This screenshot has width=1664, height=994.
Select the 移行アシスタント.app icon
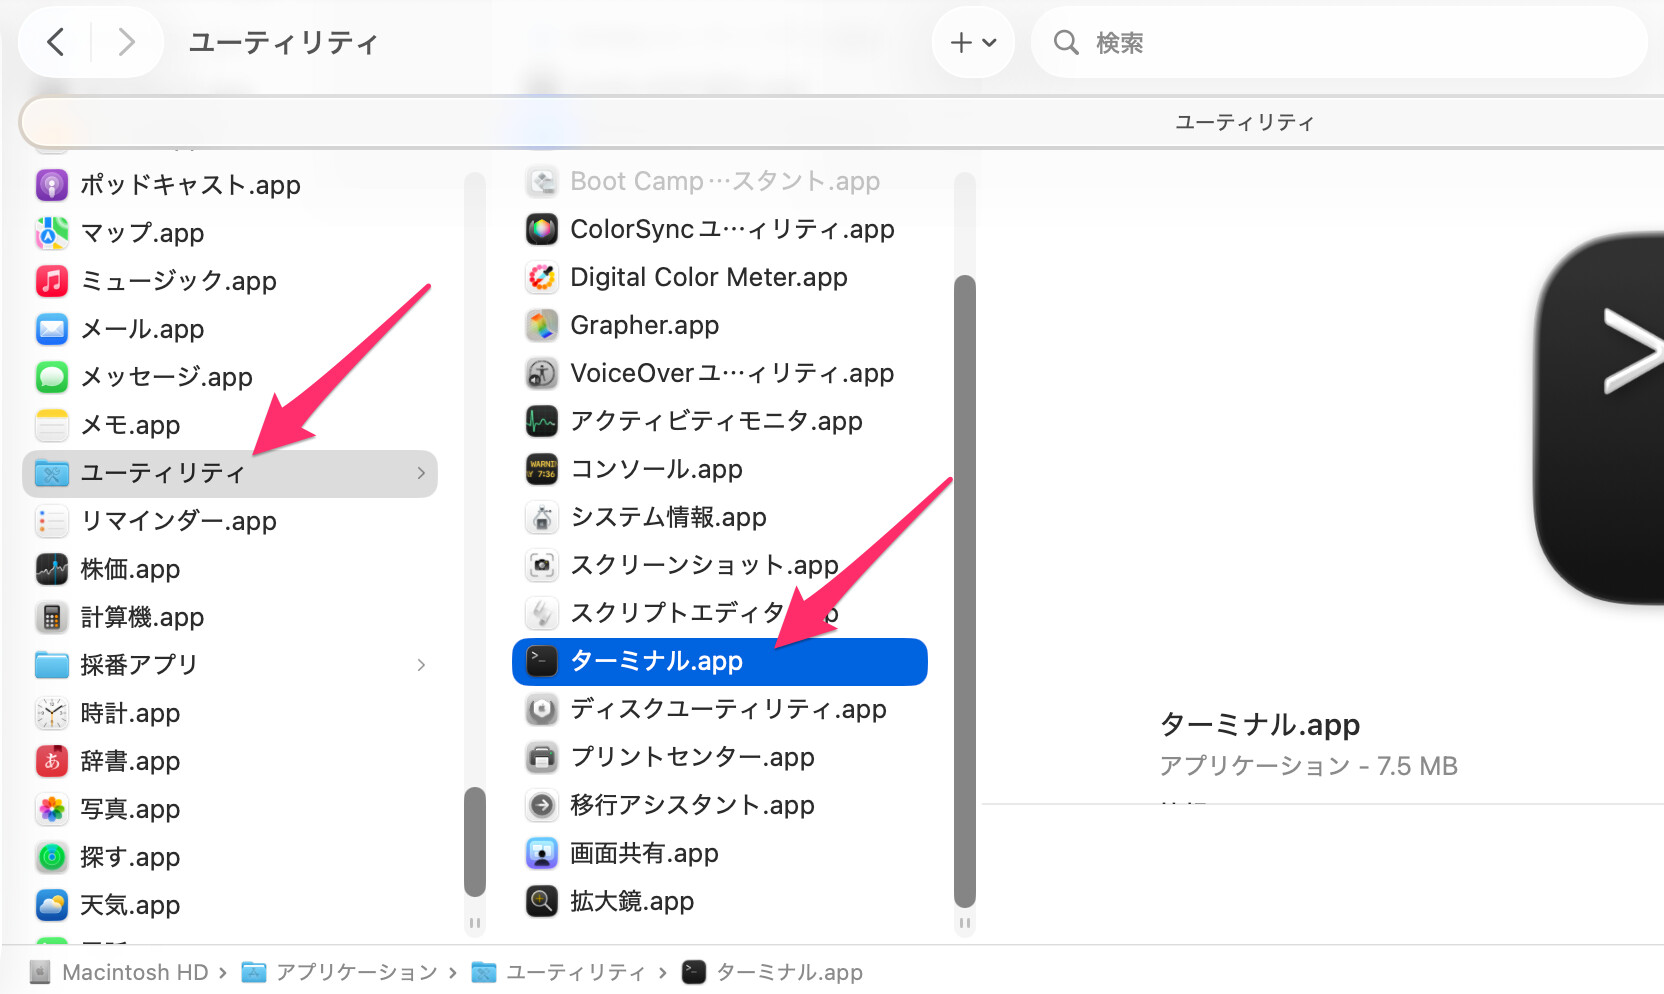(542, 805)
